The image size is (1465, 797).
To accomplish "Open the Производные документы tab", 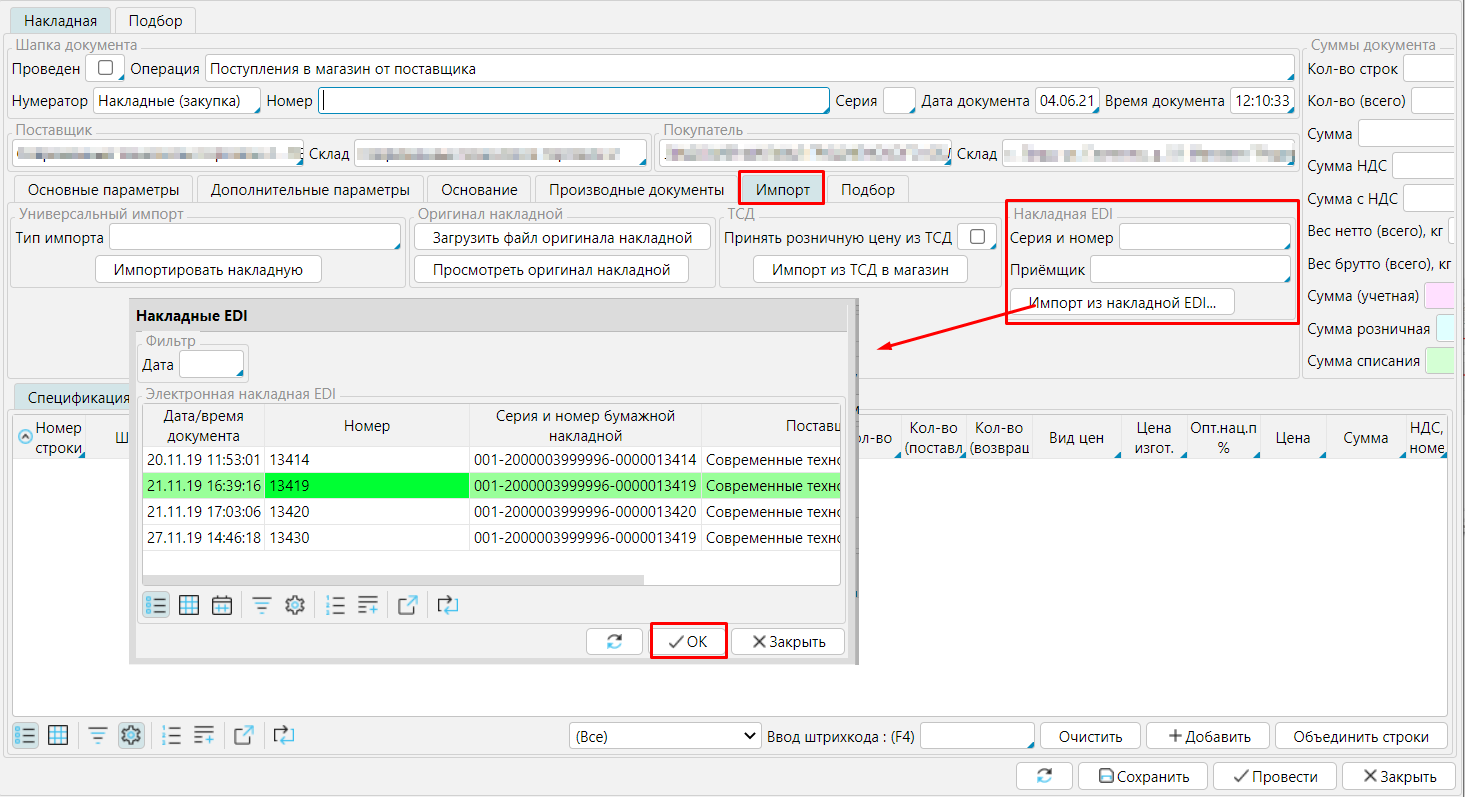I will (636, 190).
